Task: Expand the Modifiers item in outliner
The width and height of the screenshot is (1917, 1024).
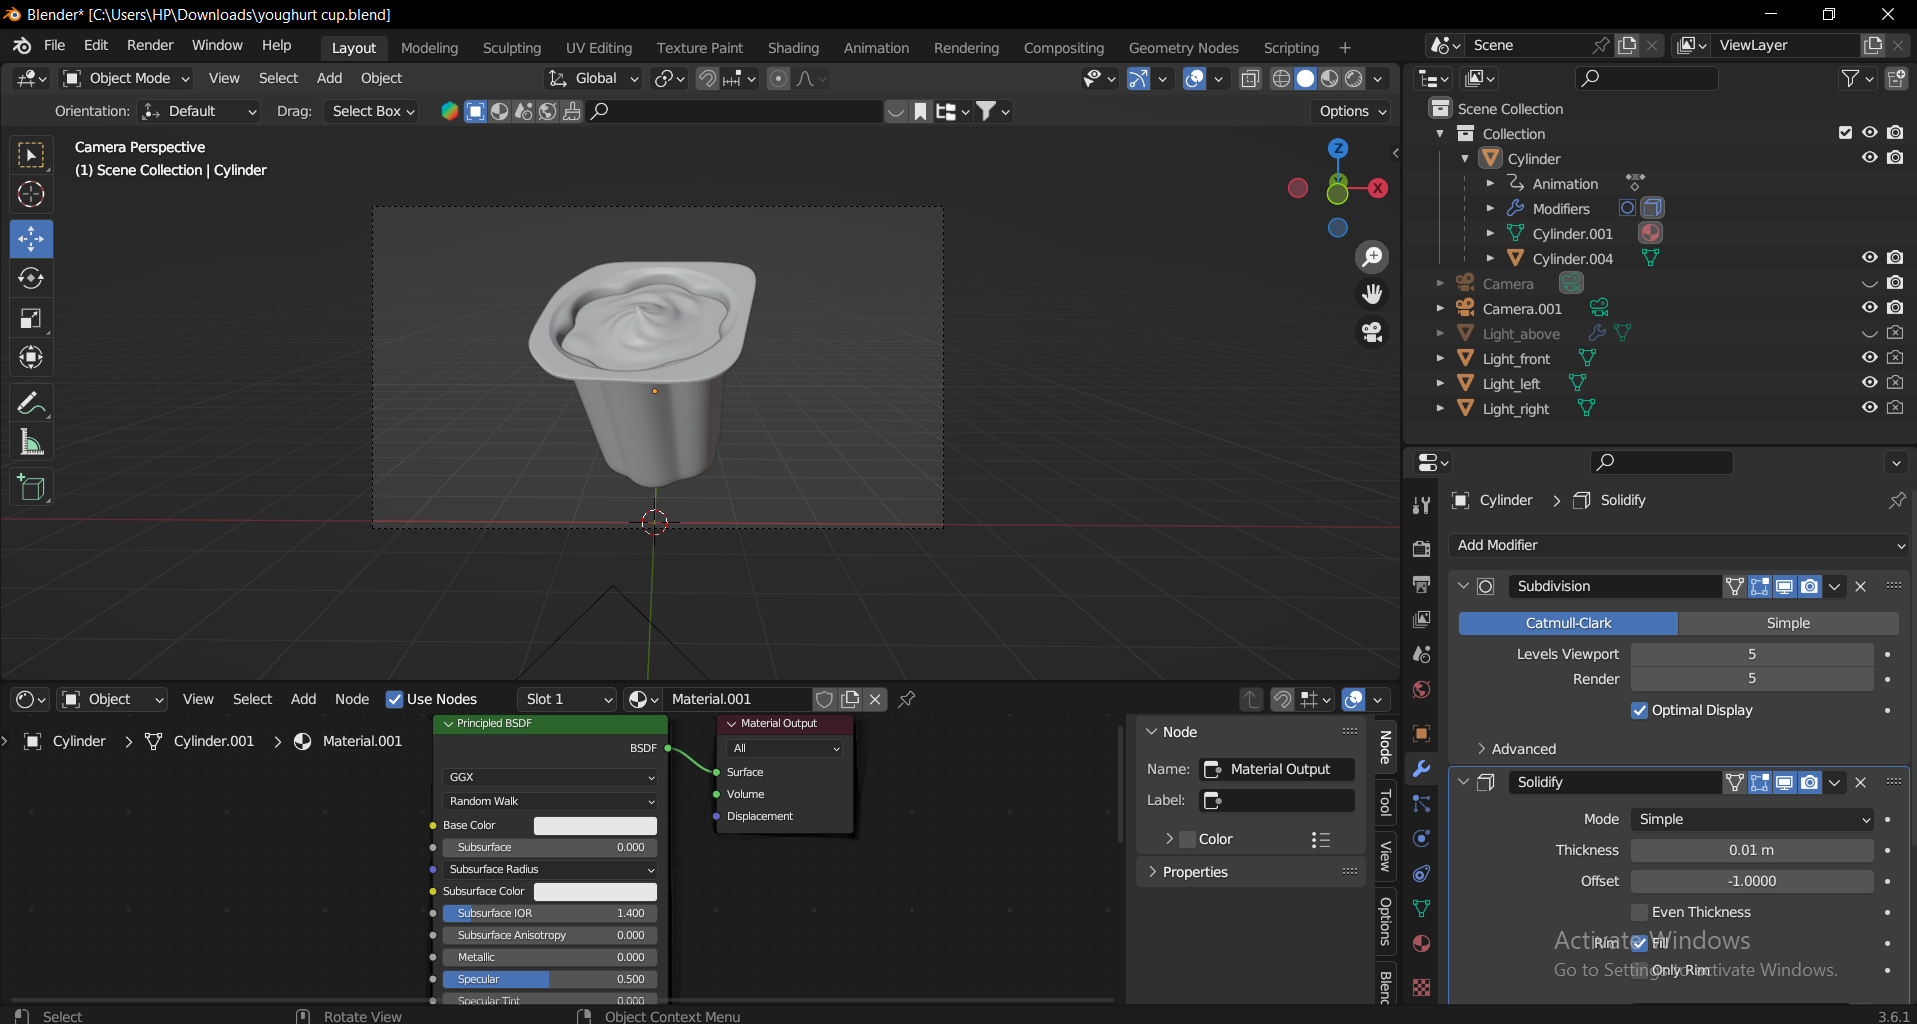Action: (1490, 208)
